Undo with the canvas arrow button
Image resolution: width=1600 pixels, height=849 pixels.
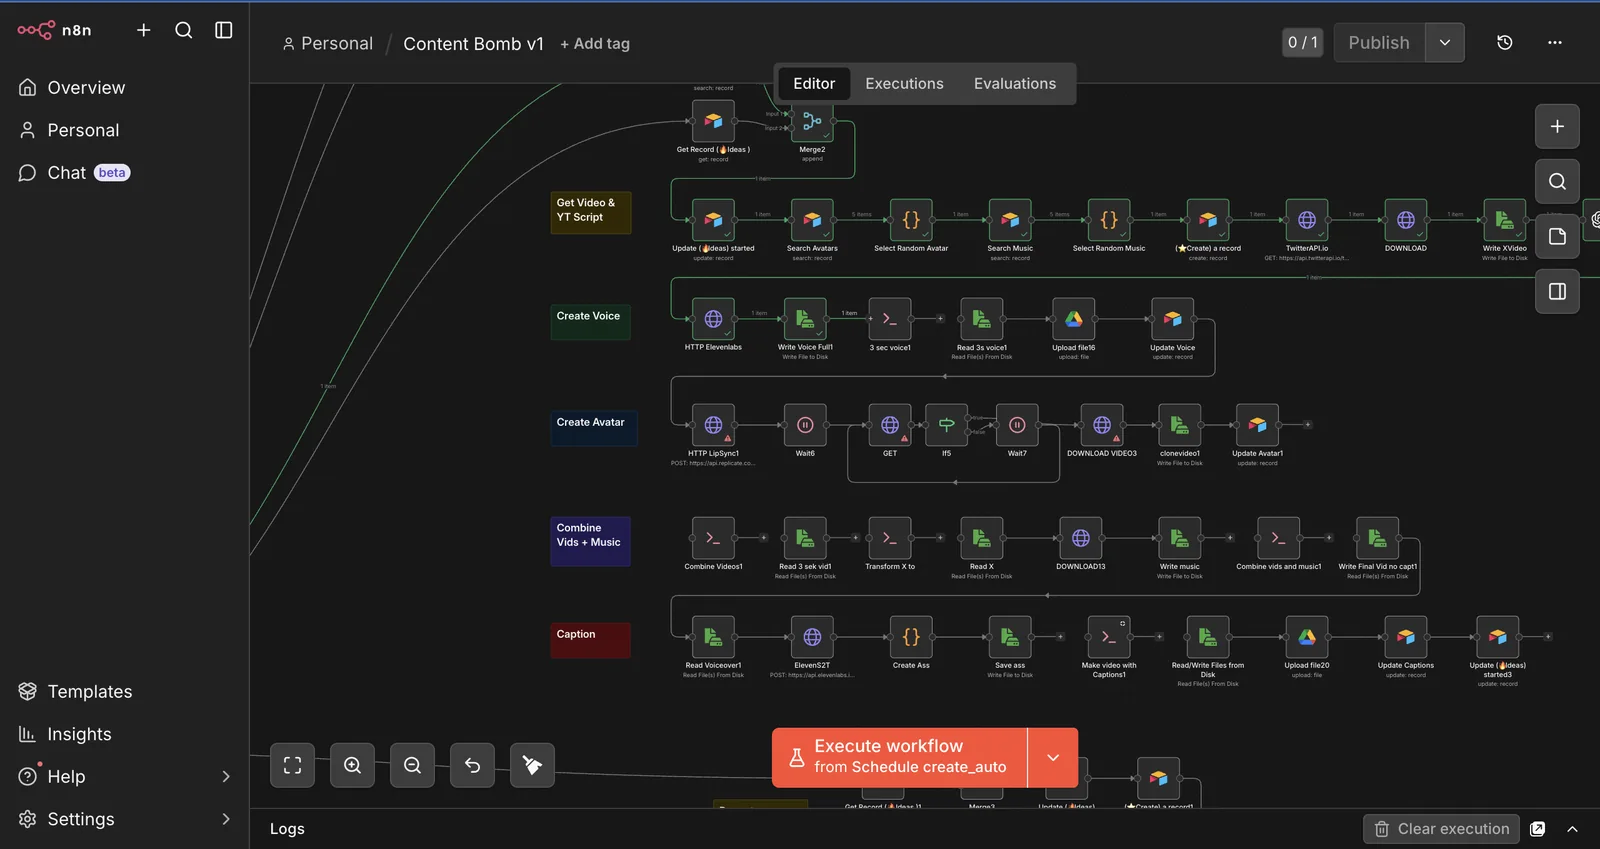pyautogui.click(x=472, y=765)
